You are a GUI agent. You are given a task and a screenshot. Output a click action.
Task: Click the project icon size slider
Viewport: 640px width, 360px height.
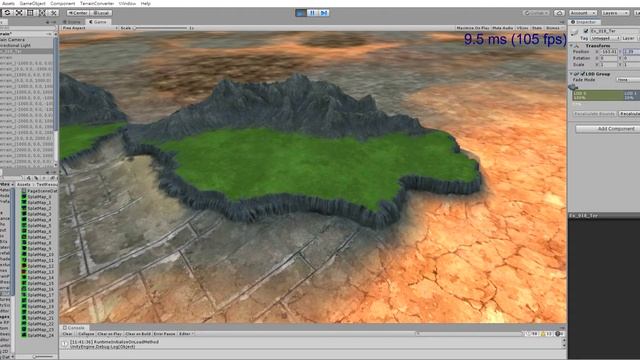(44, 357)
